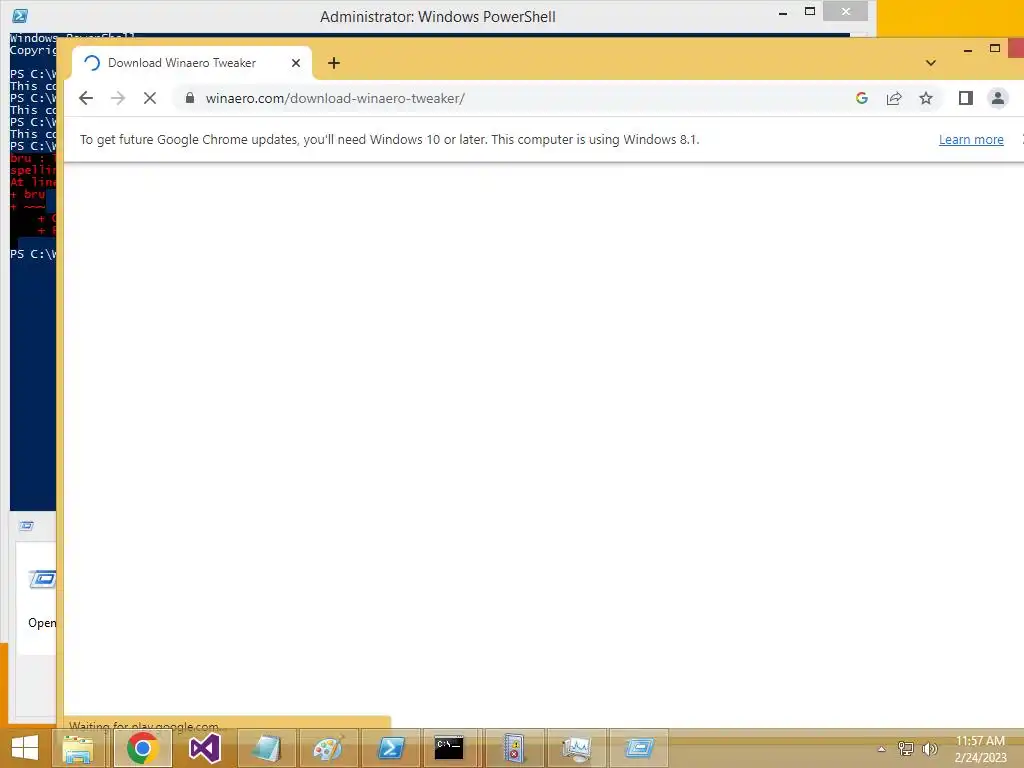The image size is (1024, 768).
Task: Click the greyed forward navigation arrow
Action: (x=118, y=98)
